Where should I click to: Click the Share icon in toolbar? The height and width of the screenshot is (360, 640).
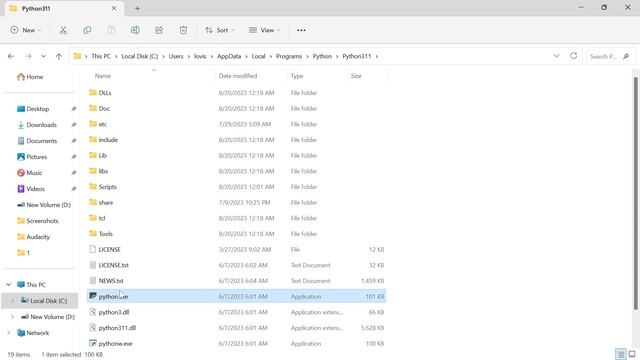click(159, 30)
